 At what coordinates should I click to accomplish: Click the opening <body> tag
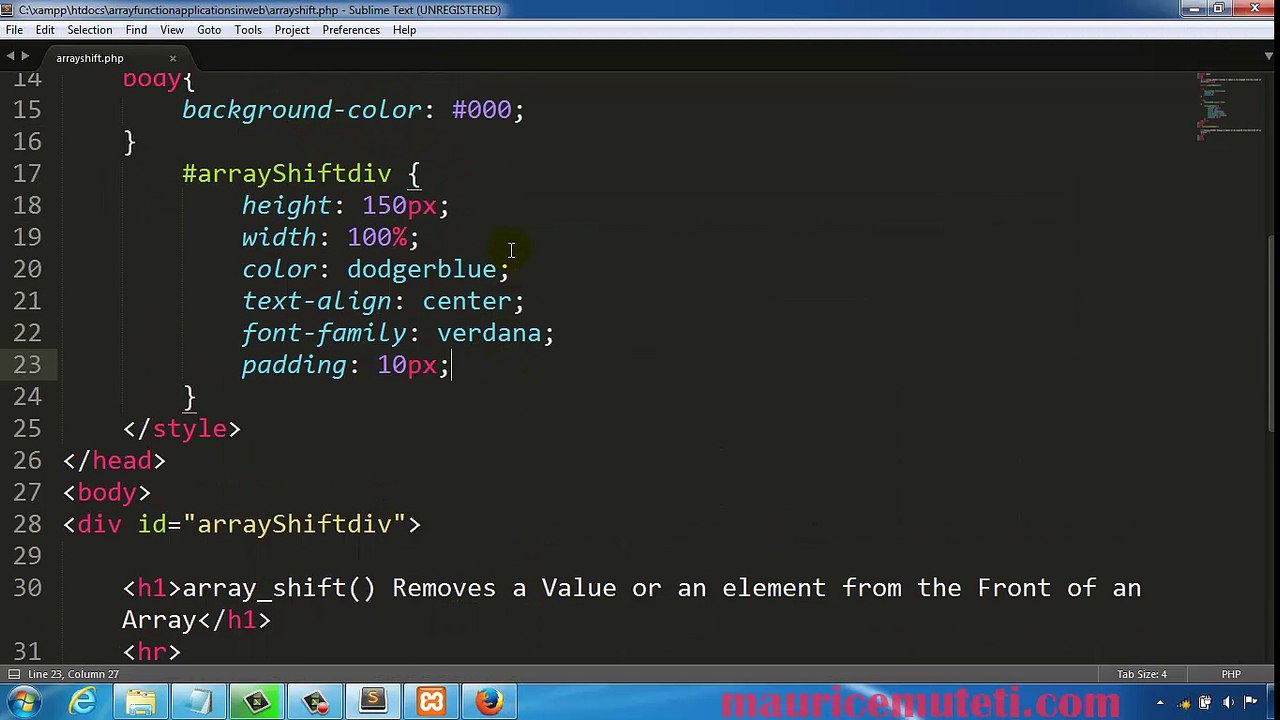[107, 493]
